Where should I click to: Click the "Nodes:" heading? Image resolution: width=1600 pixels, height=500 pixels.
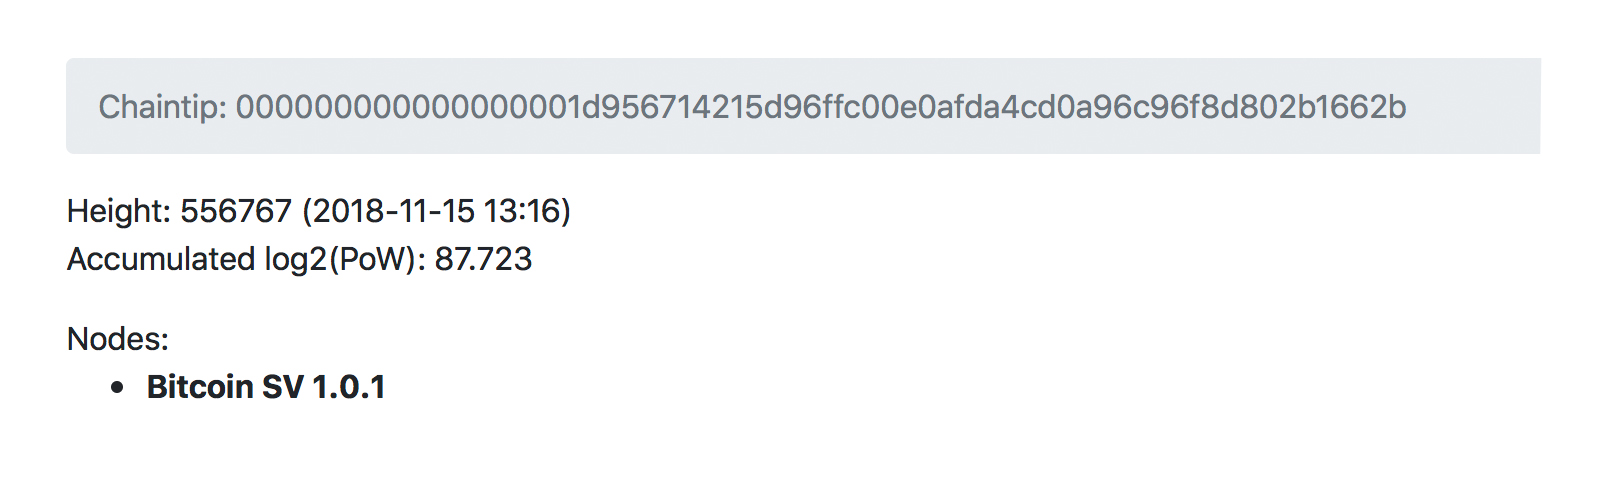(x=118, y=339)
